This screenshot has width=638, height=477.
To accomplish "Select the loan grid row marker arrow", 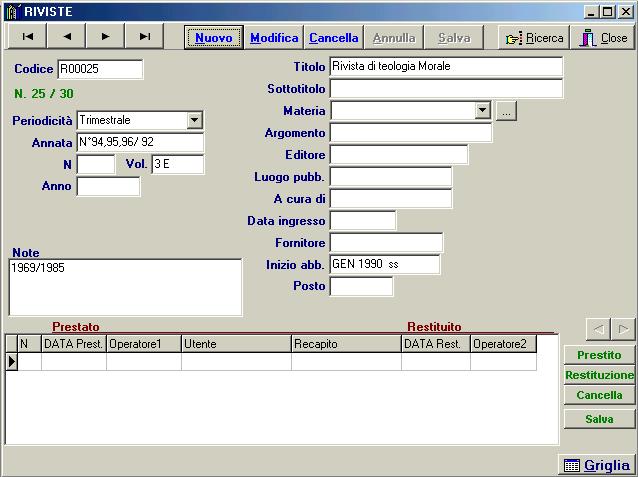I will point(11,361).
